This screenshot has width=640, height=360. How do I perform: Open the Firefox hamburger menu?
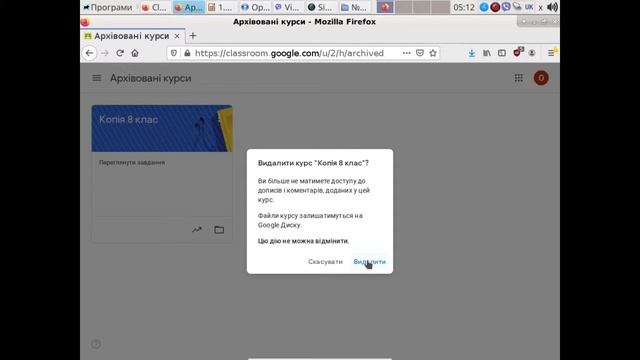click(551, 53)
